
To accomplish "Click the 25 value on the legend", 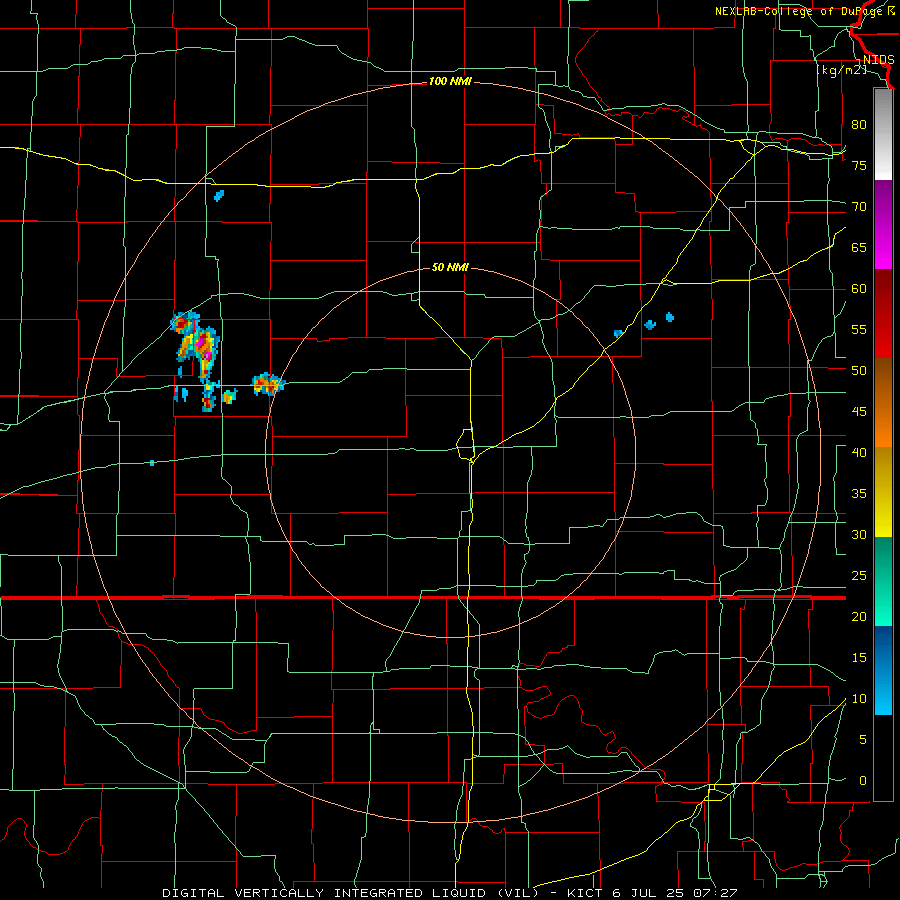I will pos(859,575).
